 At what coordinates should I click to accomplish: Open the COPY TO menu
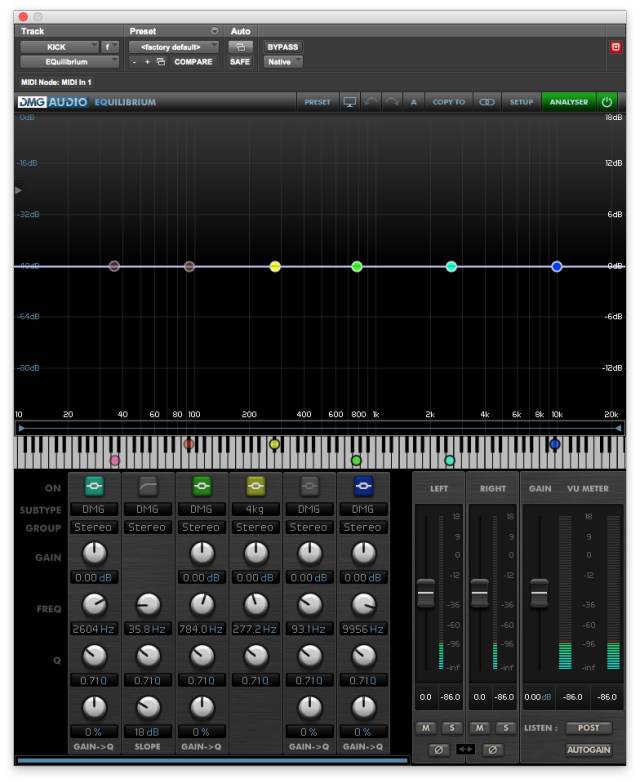coord(448,102)
